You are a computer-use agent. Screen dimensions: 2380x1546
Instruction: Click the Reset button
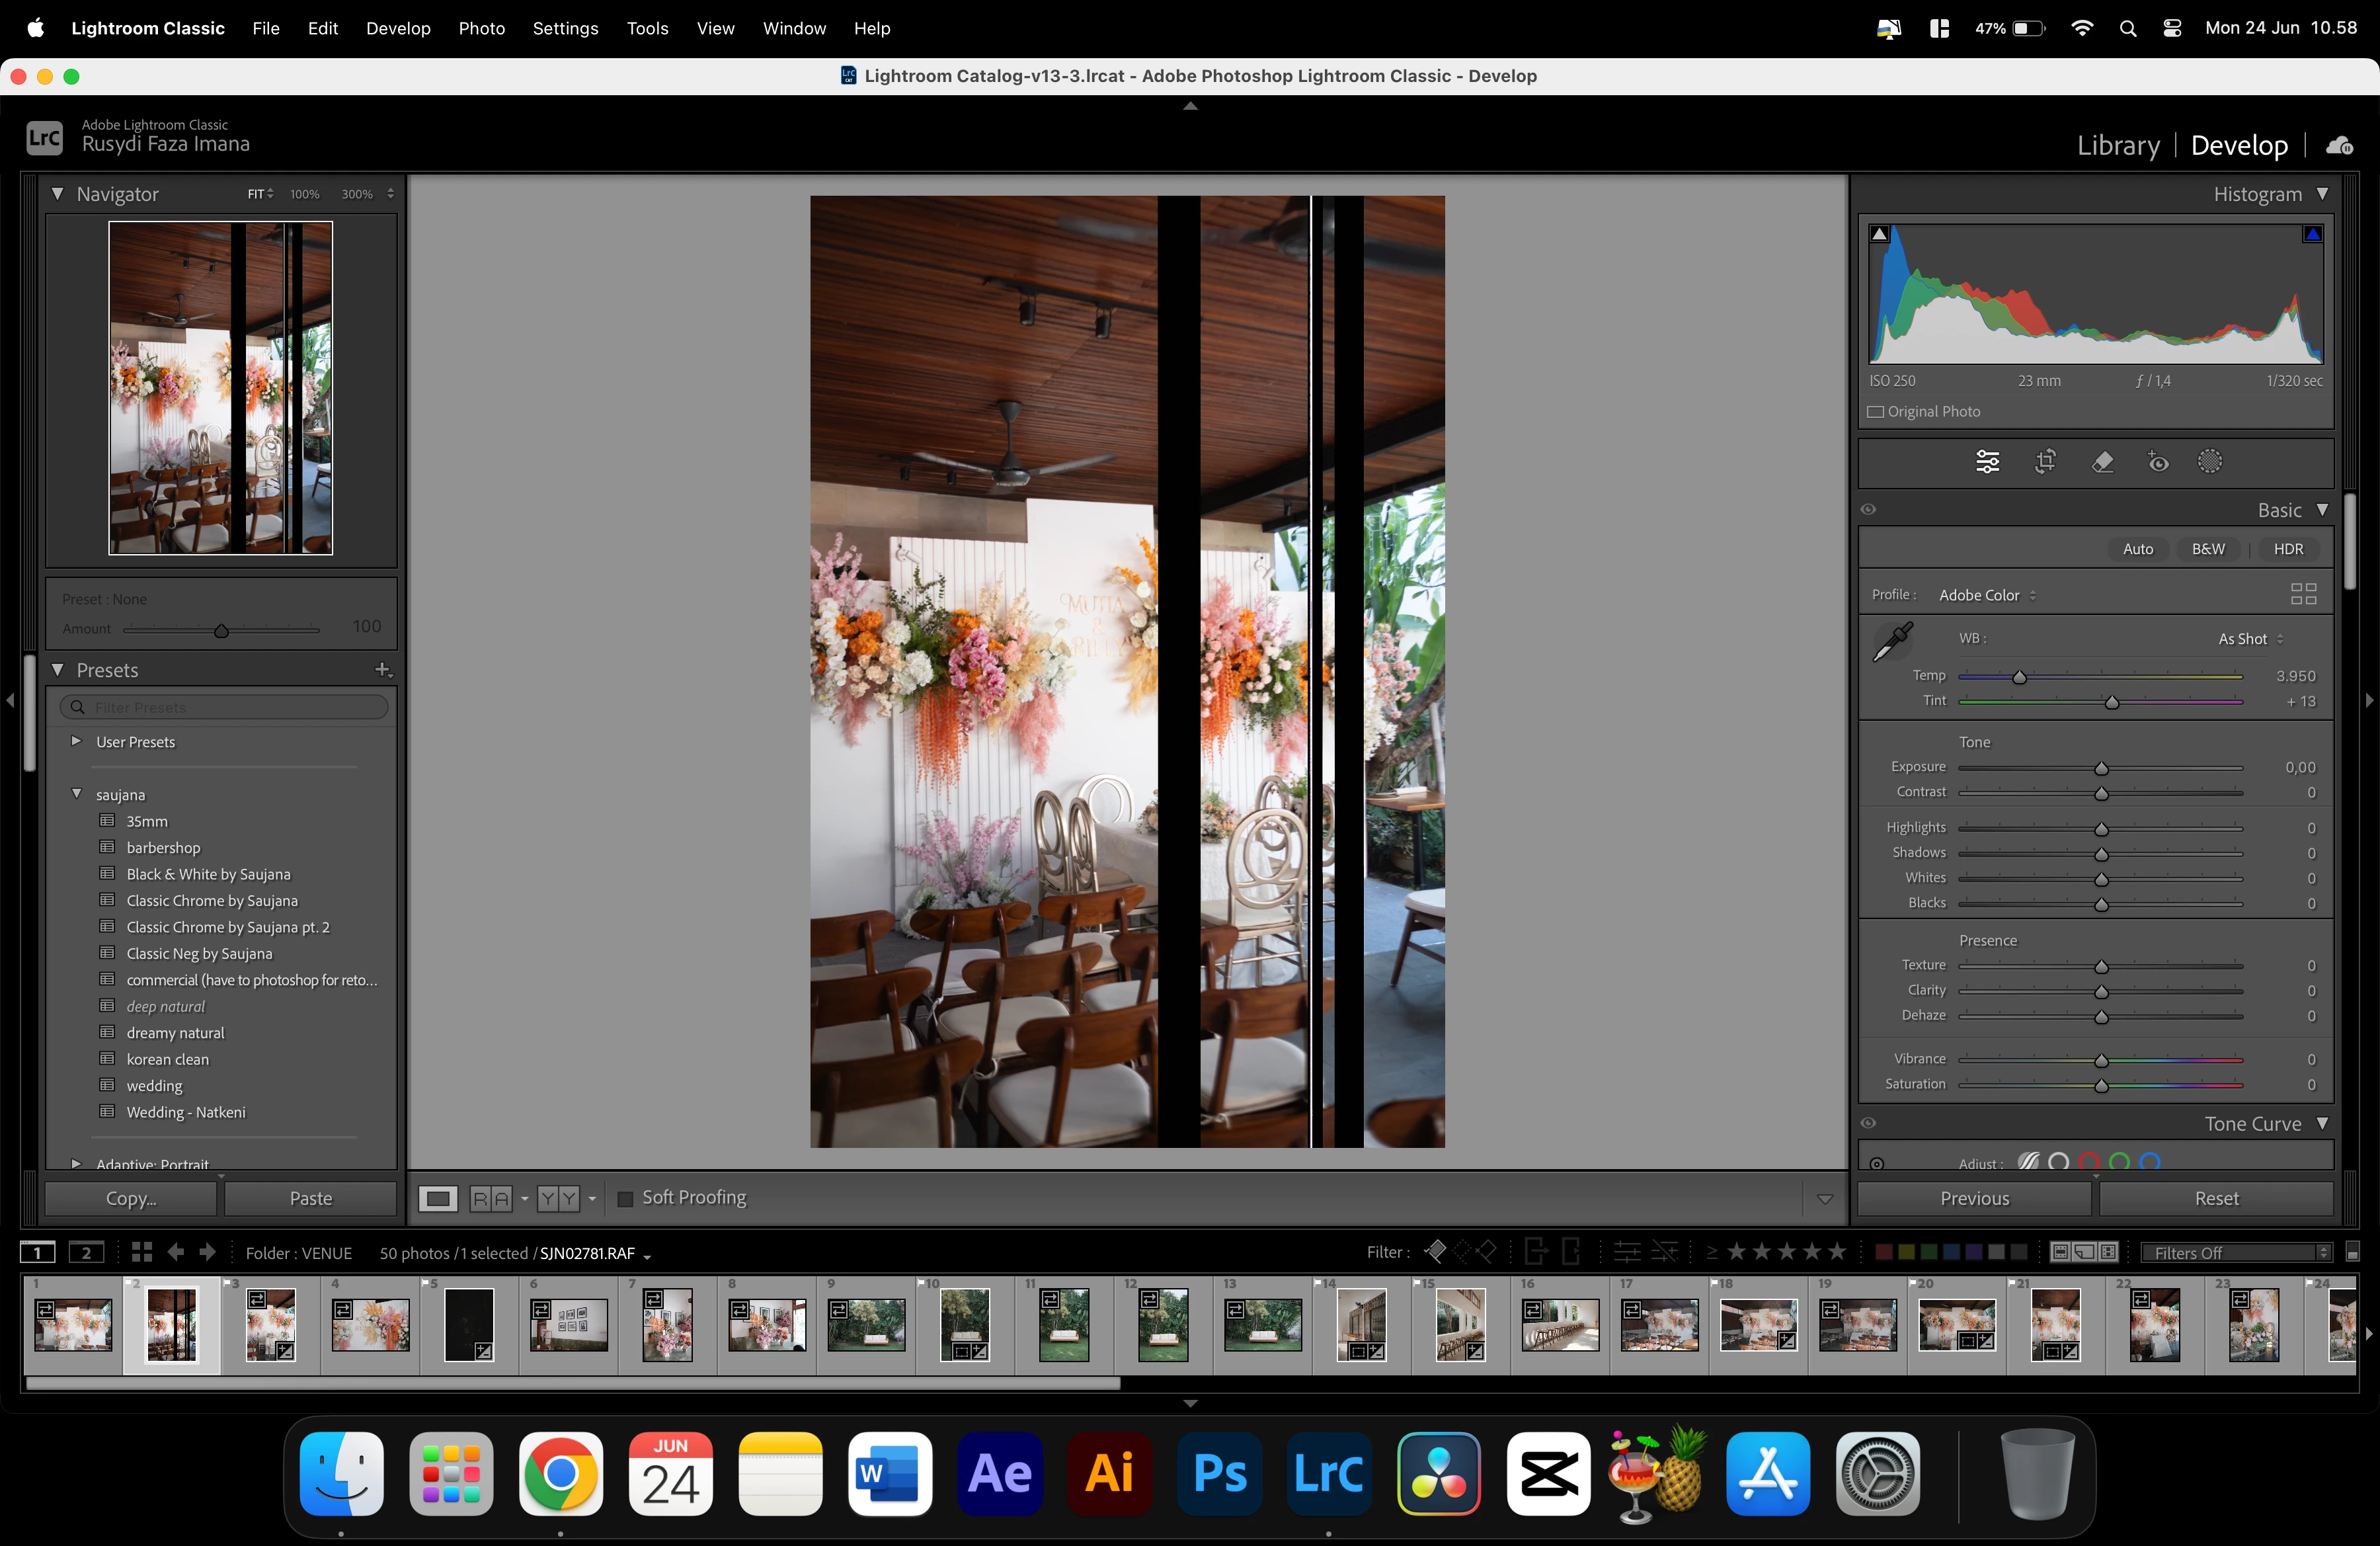tap(2216, 1198)
